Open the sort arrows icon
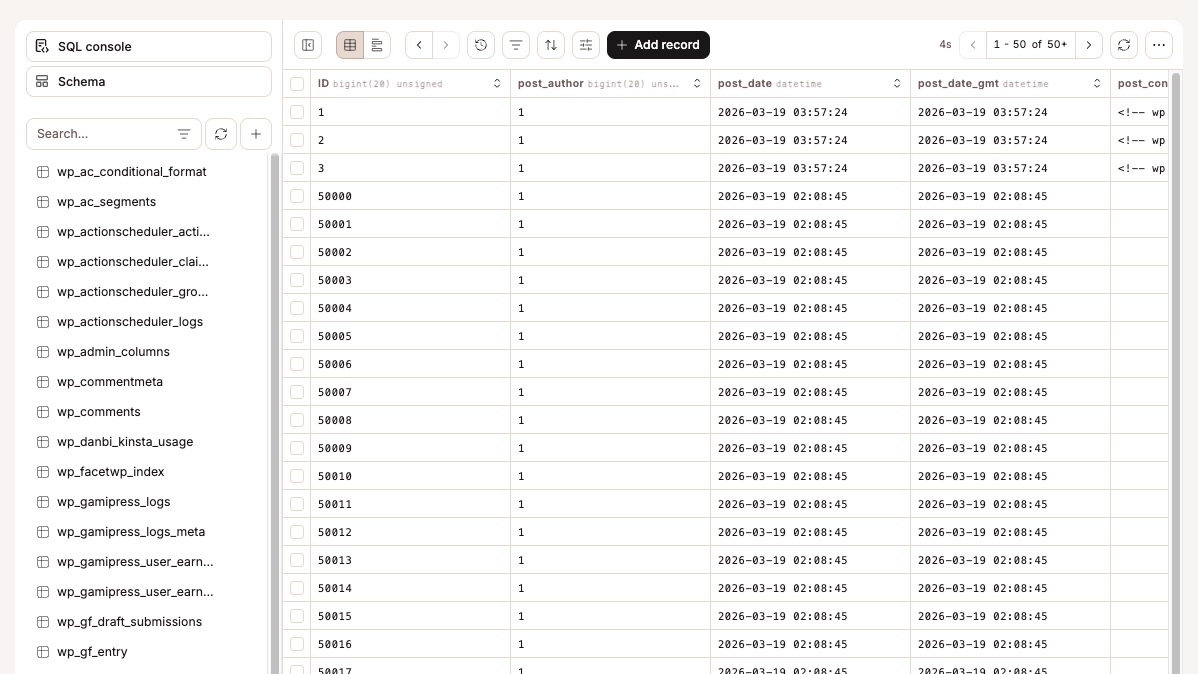This screenshot has height=674, width=1198. tap(551, 45)
